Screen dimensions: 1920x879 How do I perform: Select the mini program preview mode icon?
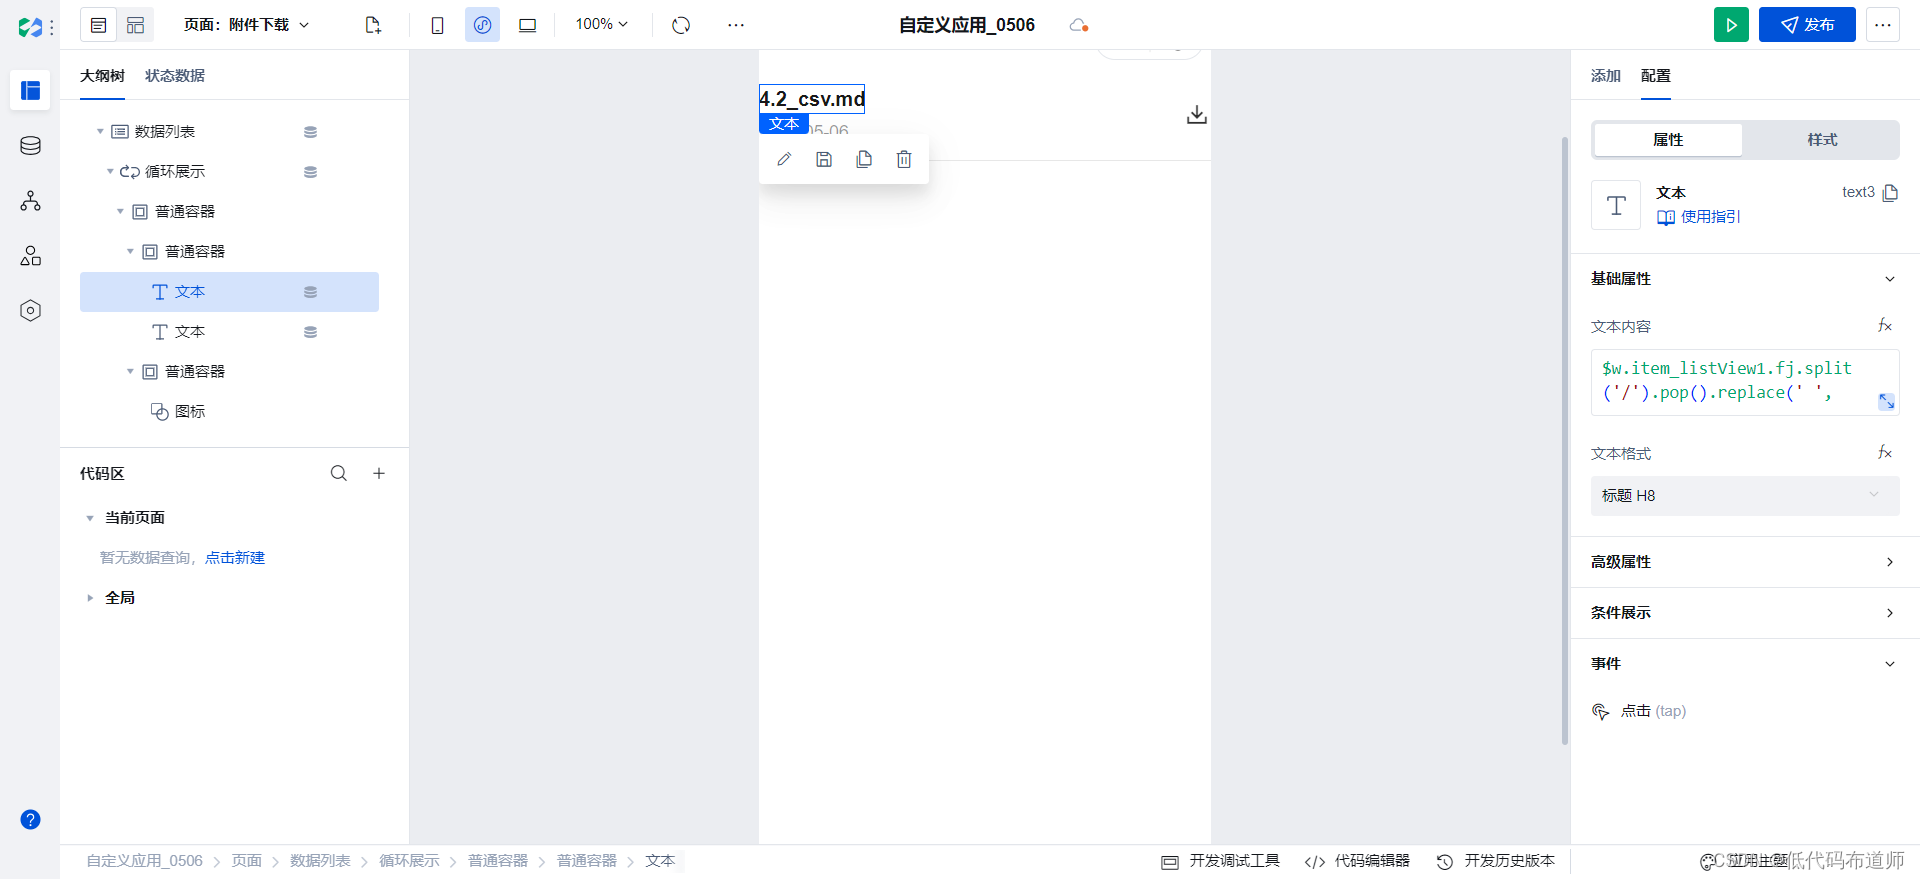coord(482,25)
